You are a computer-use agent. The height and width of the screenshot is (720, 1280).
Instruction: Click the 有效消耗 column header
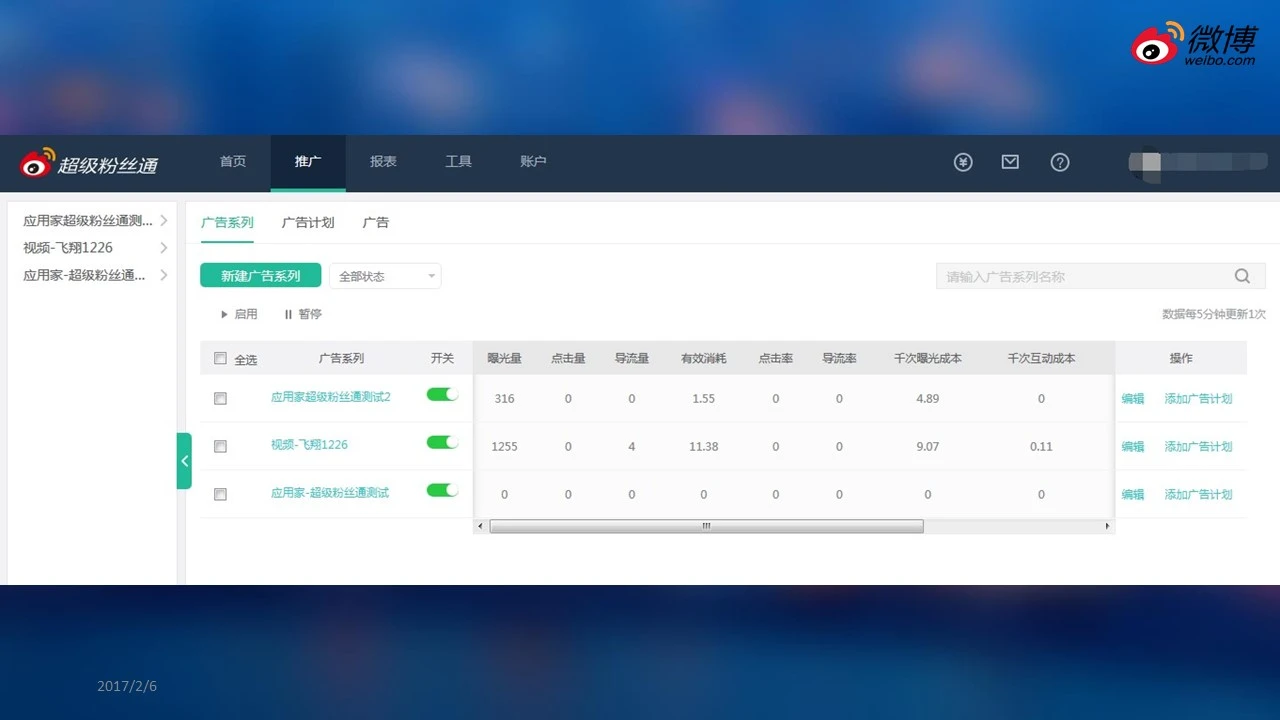pos(704,358)
